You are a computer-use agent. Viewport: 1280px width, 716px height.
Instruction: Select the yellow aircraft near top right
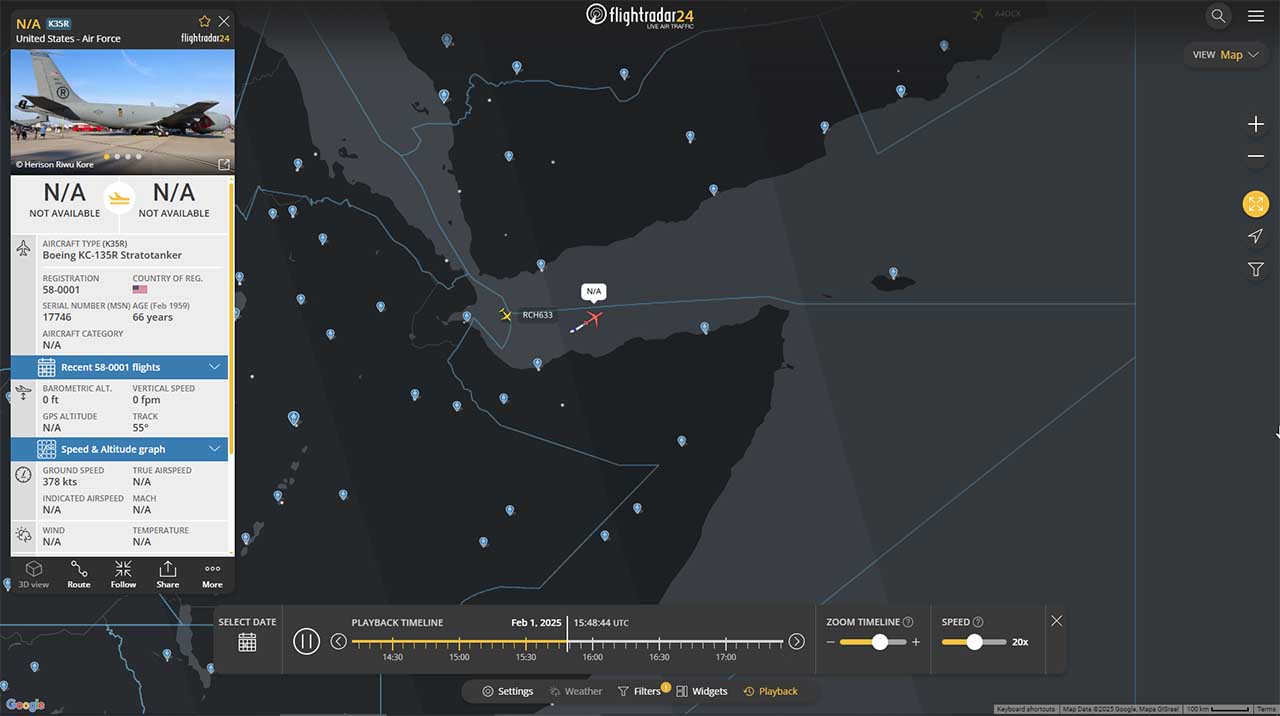(977, 14)
